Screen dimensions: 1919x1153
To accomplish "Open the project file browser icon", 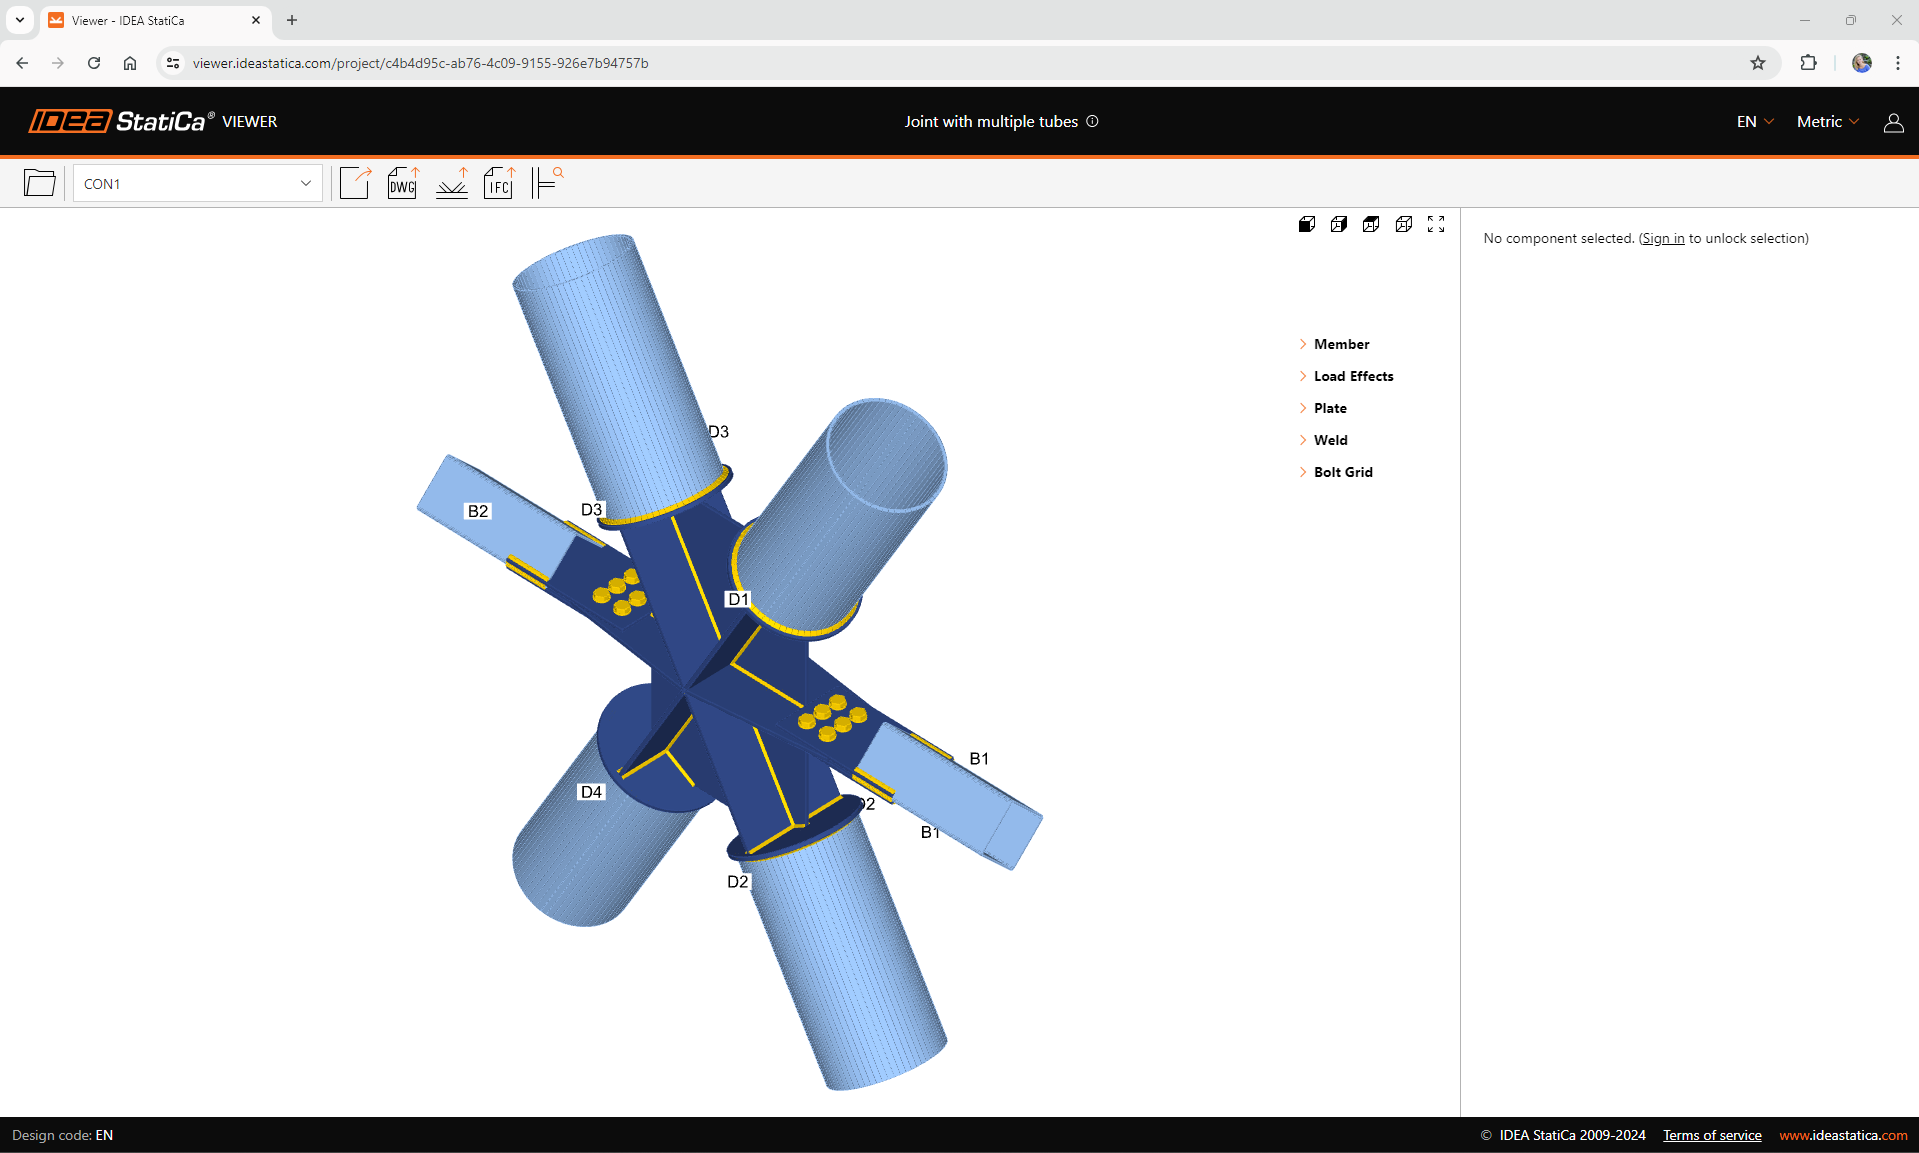I will (x=39, y=183).
